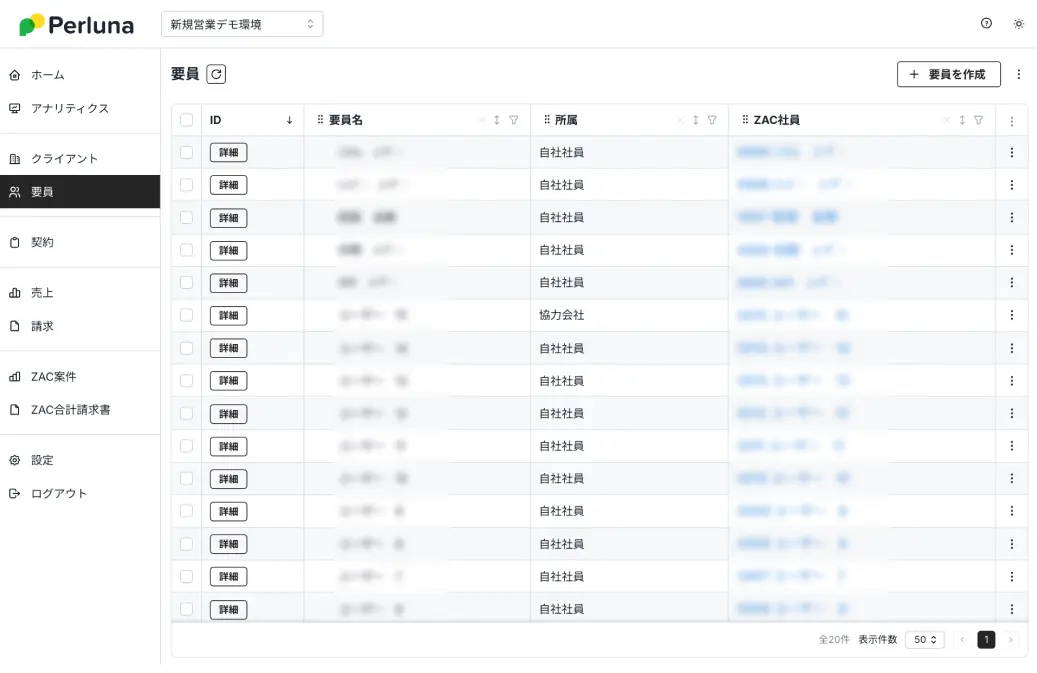This screenshot has width=1037, height=673.
Task: Open the 新規営業デモ環境 environment dropdown
Action: 242,24
